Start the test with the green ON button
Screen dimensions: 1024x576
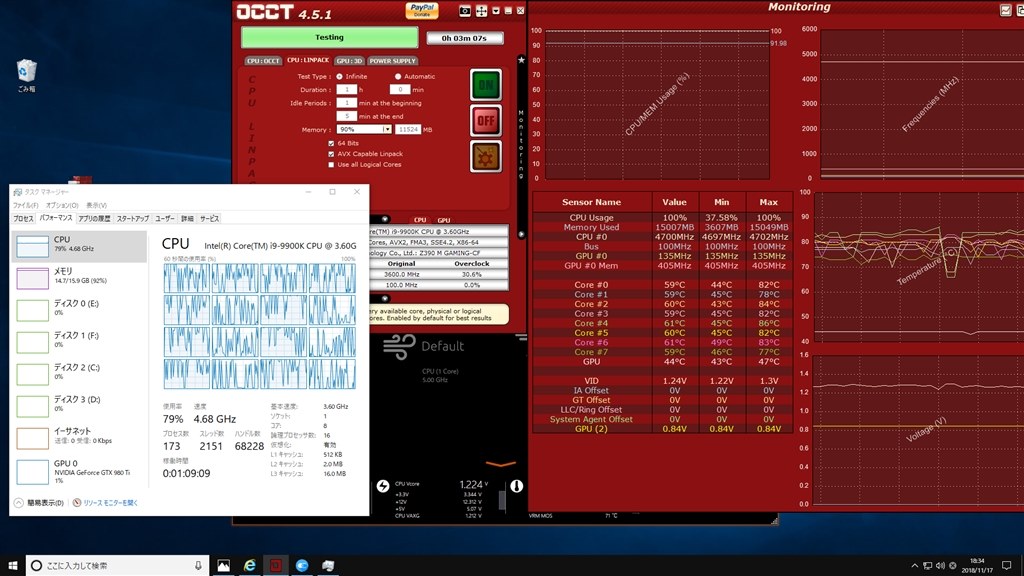(x=486, y=85)
